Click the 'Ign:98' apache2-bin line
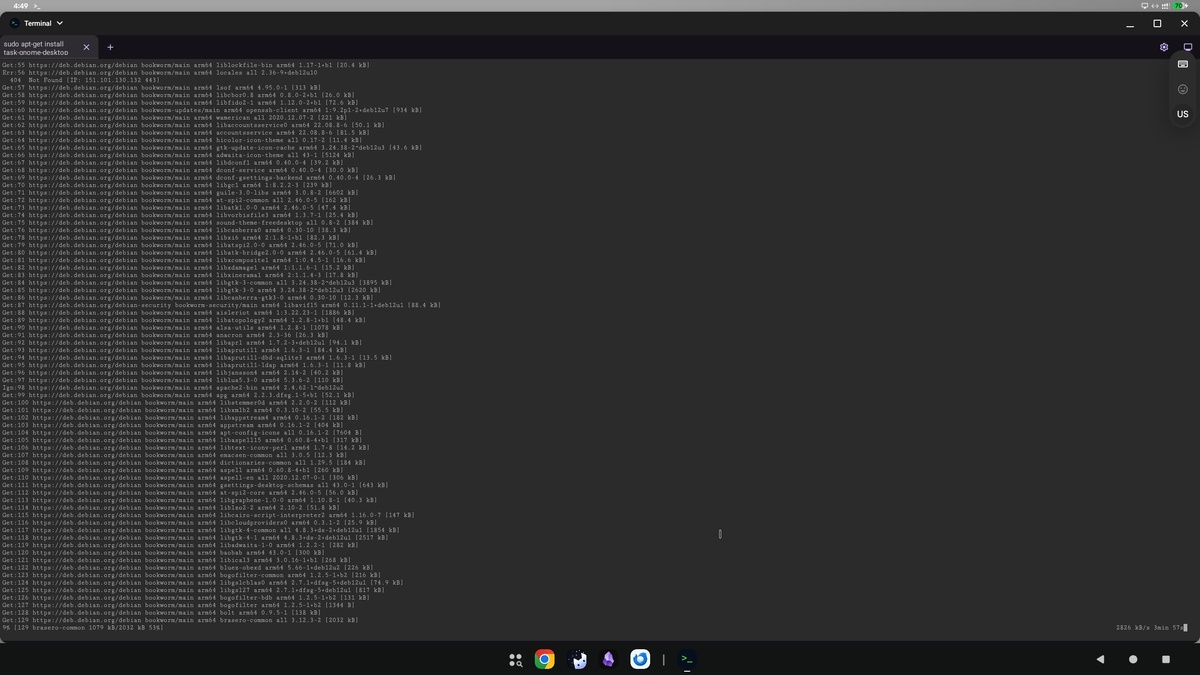 [173, 387]
